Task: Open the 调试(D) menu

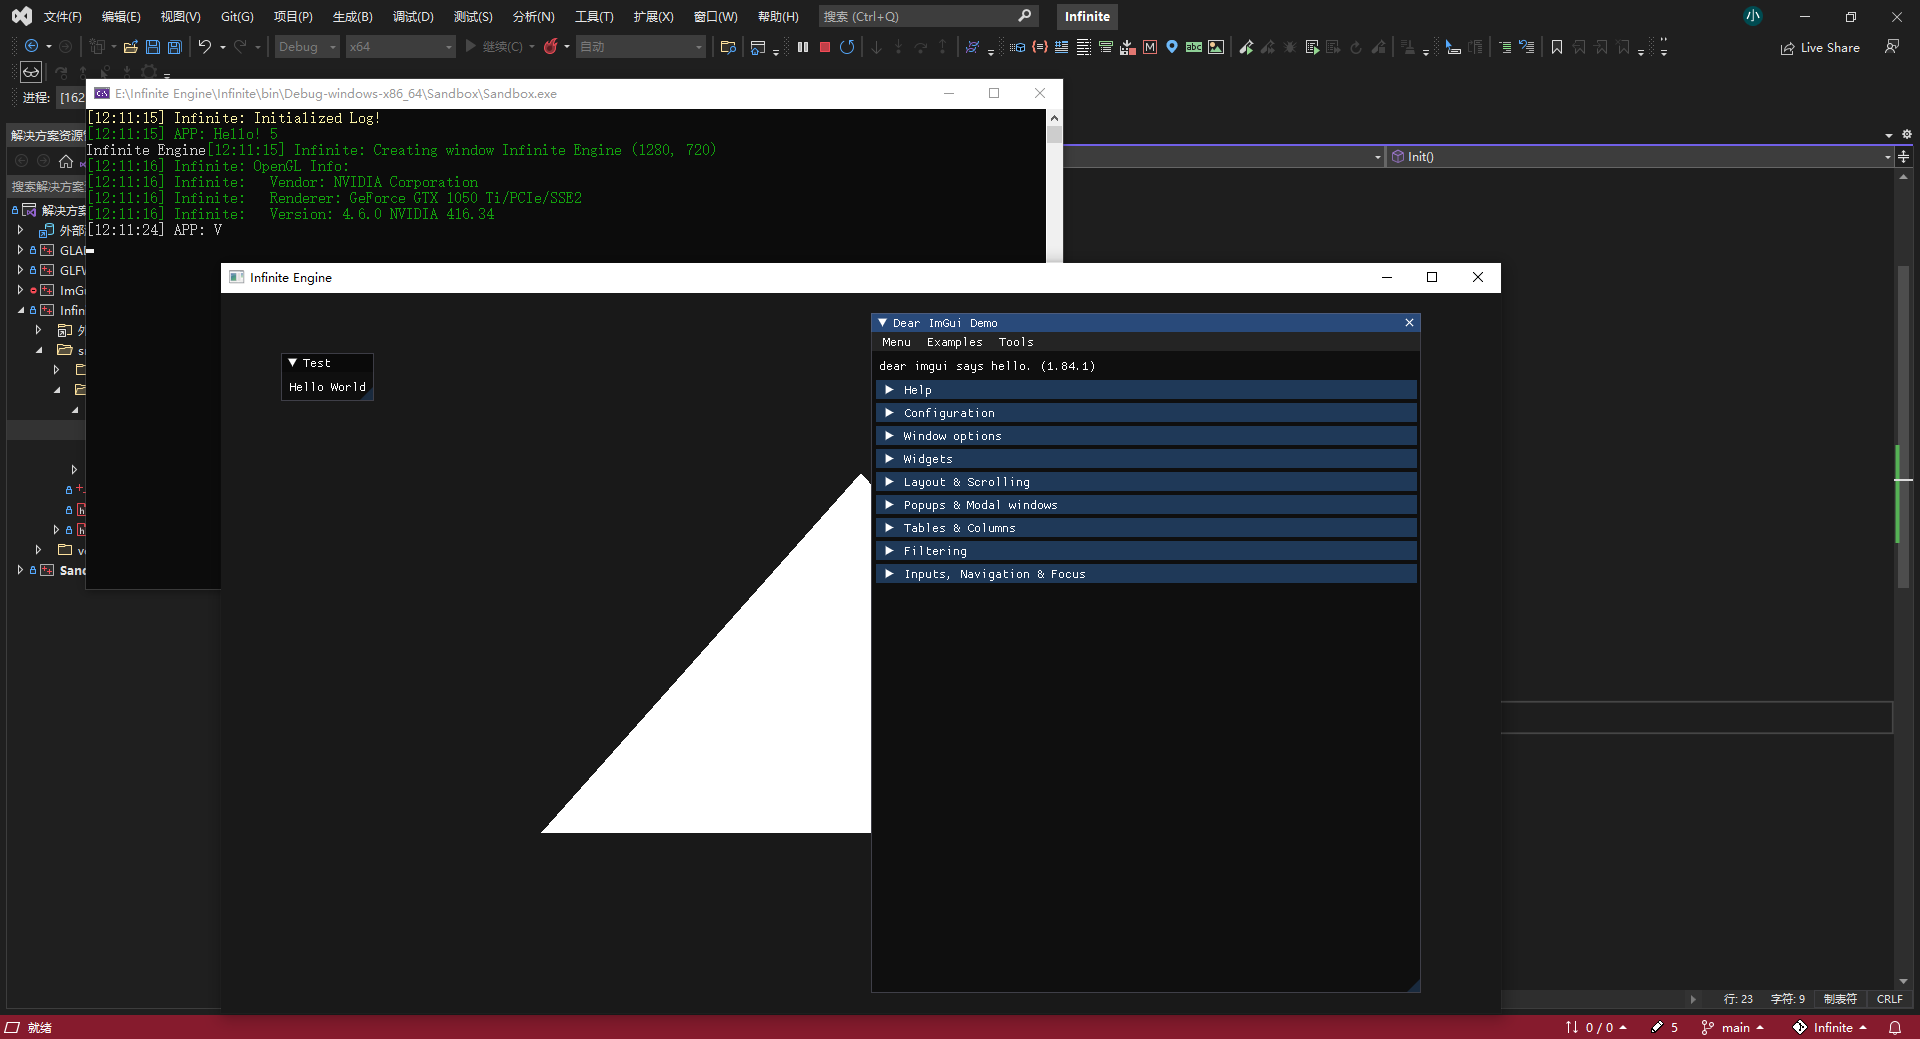Action: click(x=413, y=16)
